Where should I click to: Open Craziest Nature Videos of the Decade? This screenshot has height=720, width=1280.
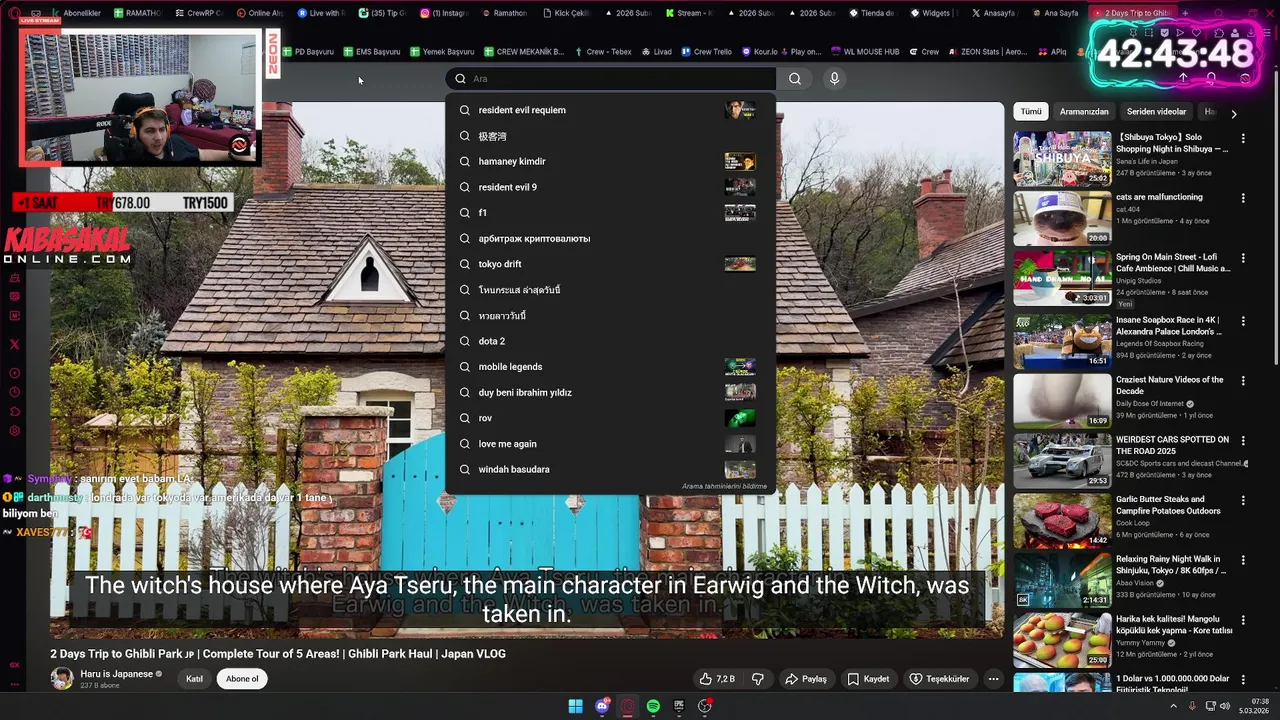(x=1062, y=401)
